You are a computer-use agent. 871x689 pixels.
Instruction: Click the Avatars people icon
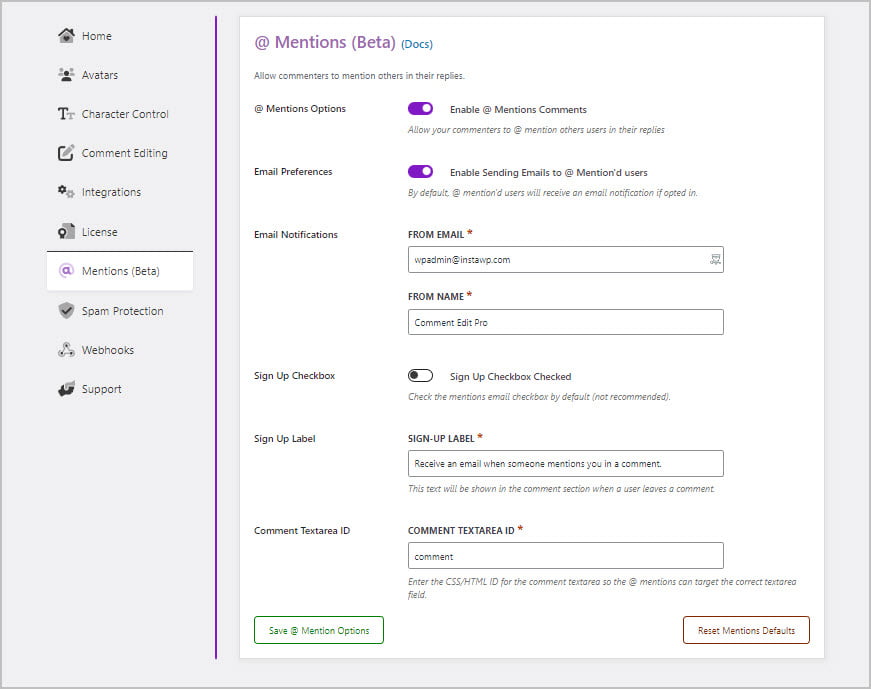(66, 75)
